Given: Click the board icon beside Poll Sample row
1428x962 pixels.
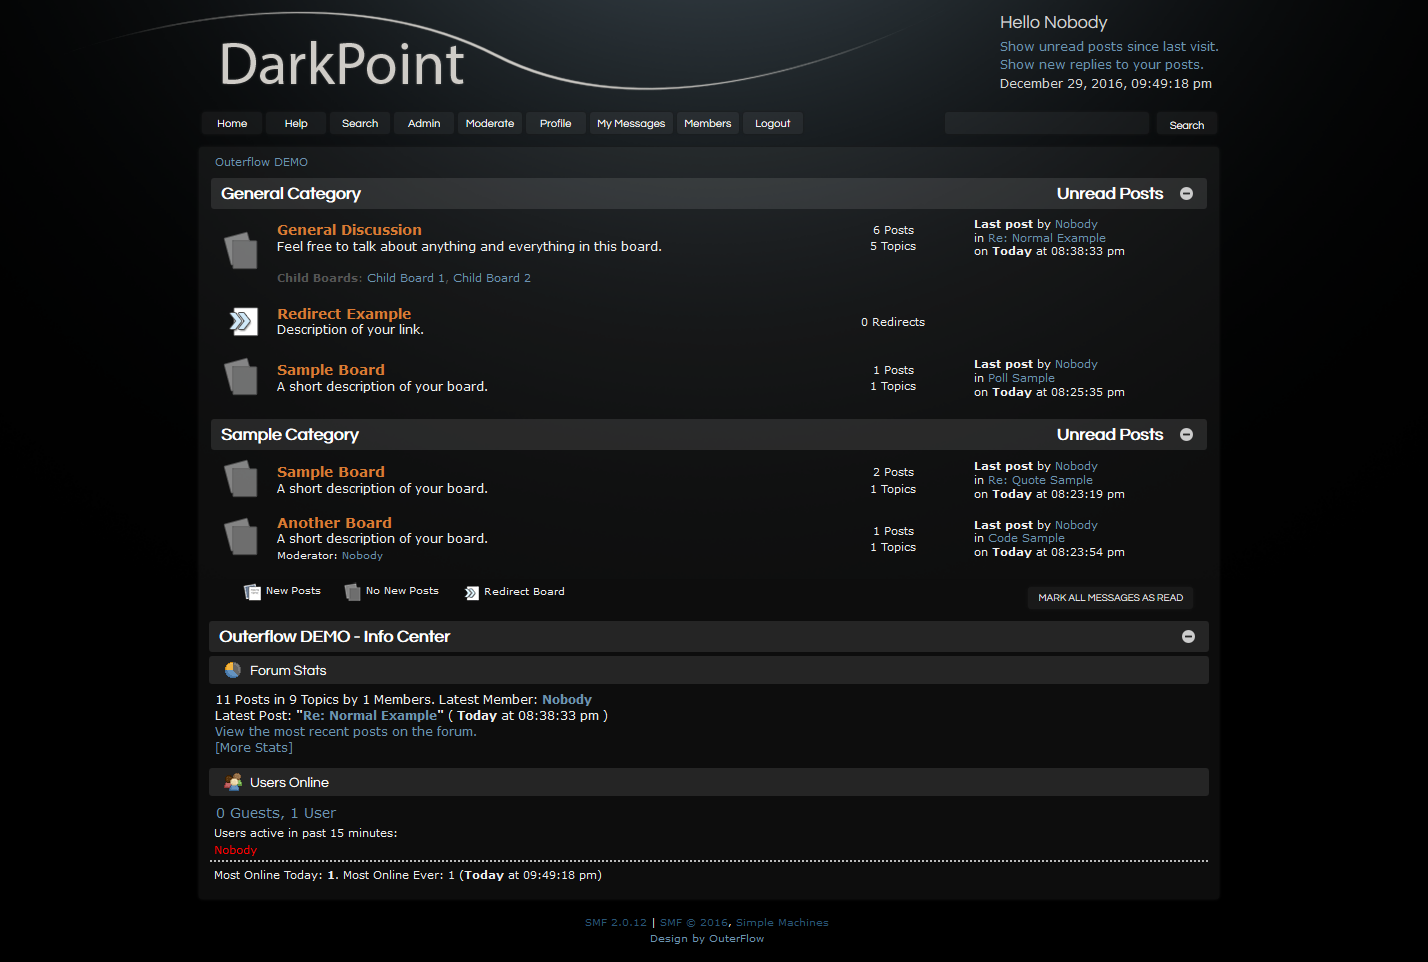Looking at the screenshot, I should (x=241, y=377).
